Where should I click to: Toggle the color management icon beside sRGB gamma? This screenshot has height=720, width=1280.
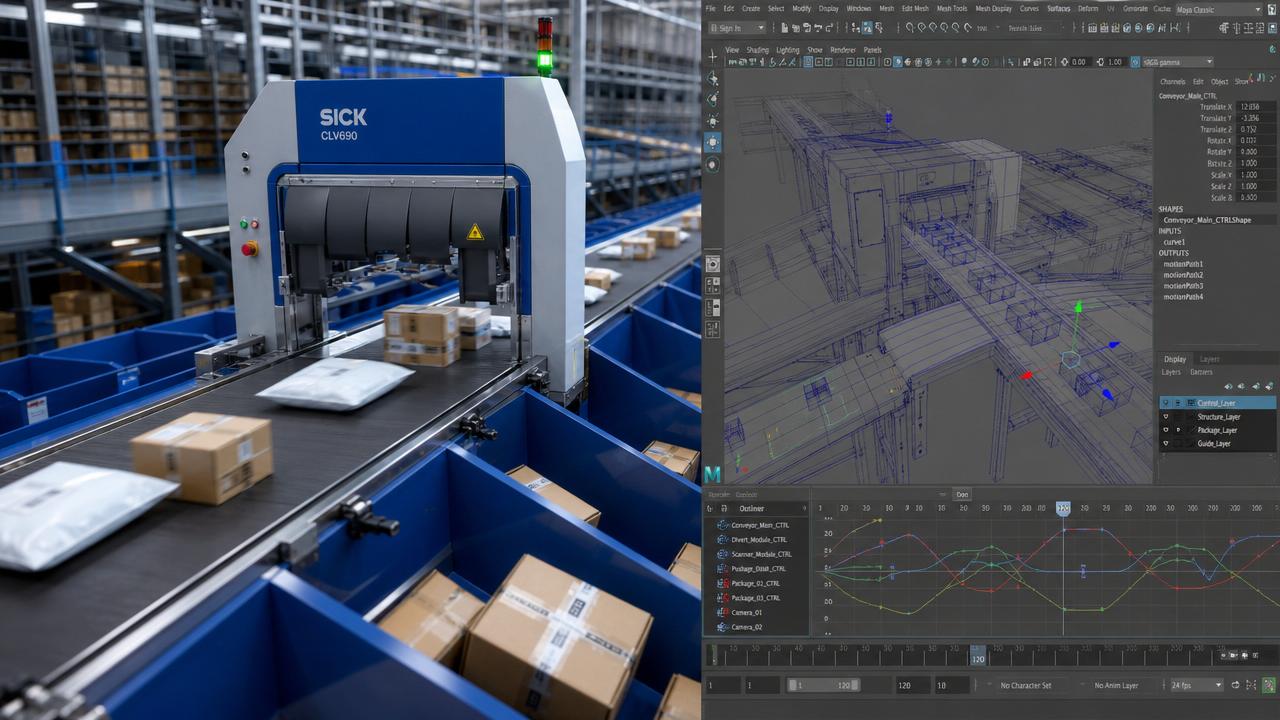coord(1135,62)
